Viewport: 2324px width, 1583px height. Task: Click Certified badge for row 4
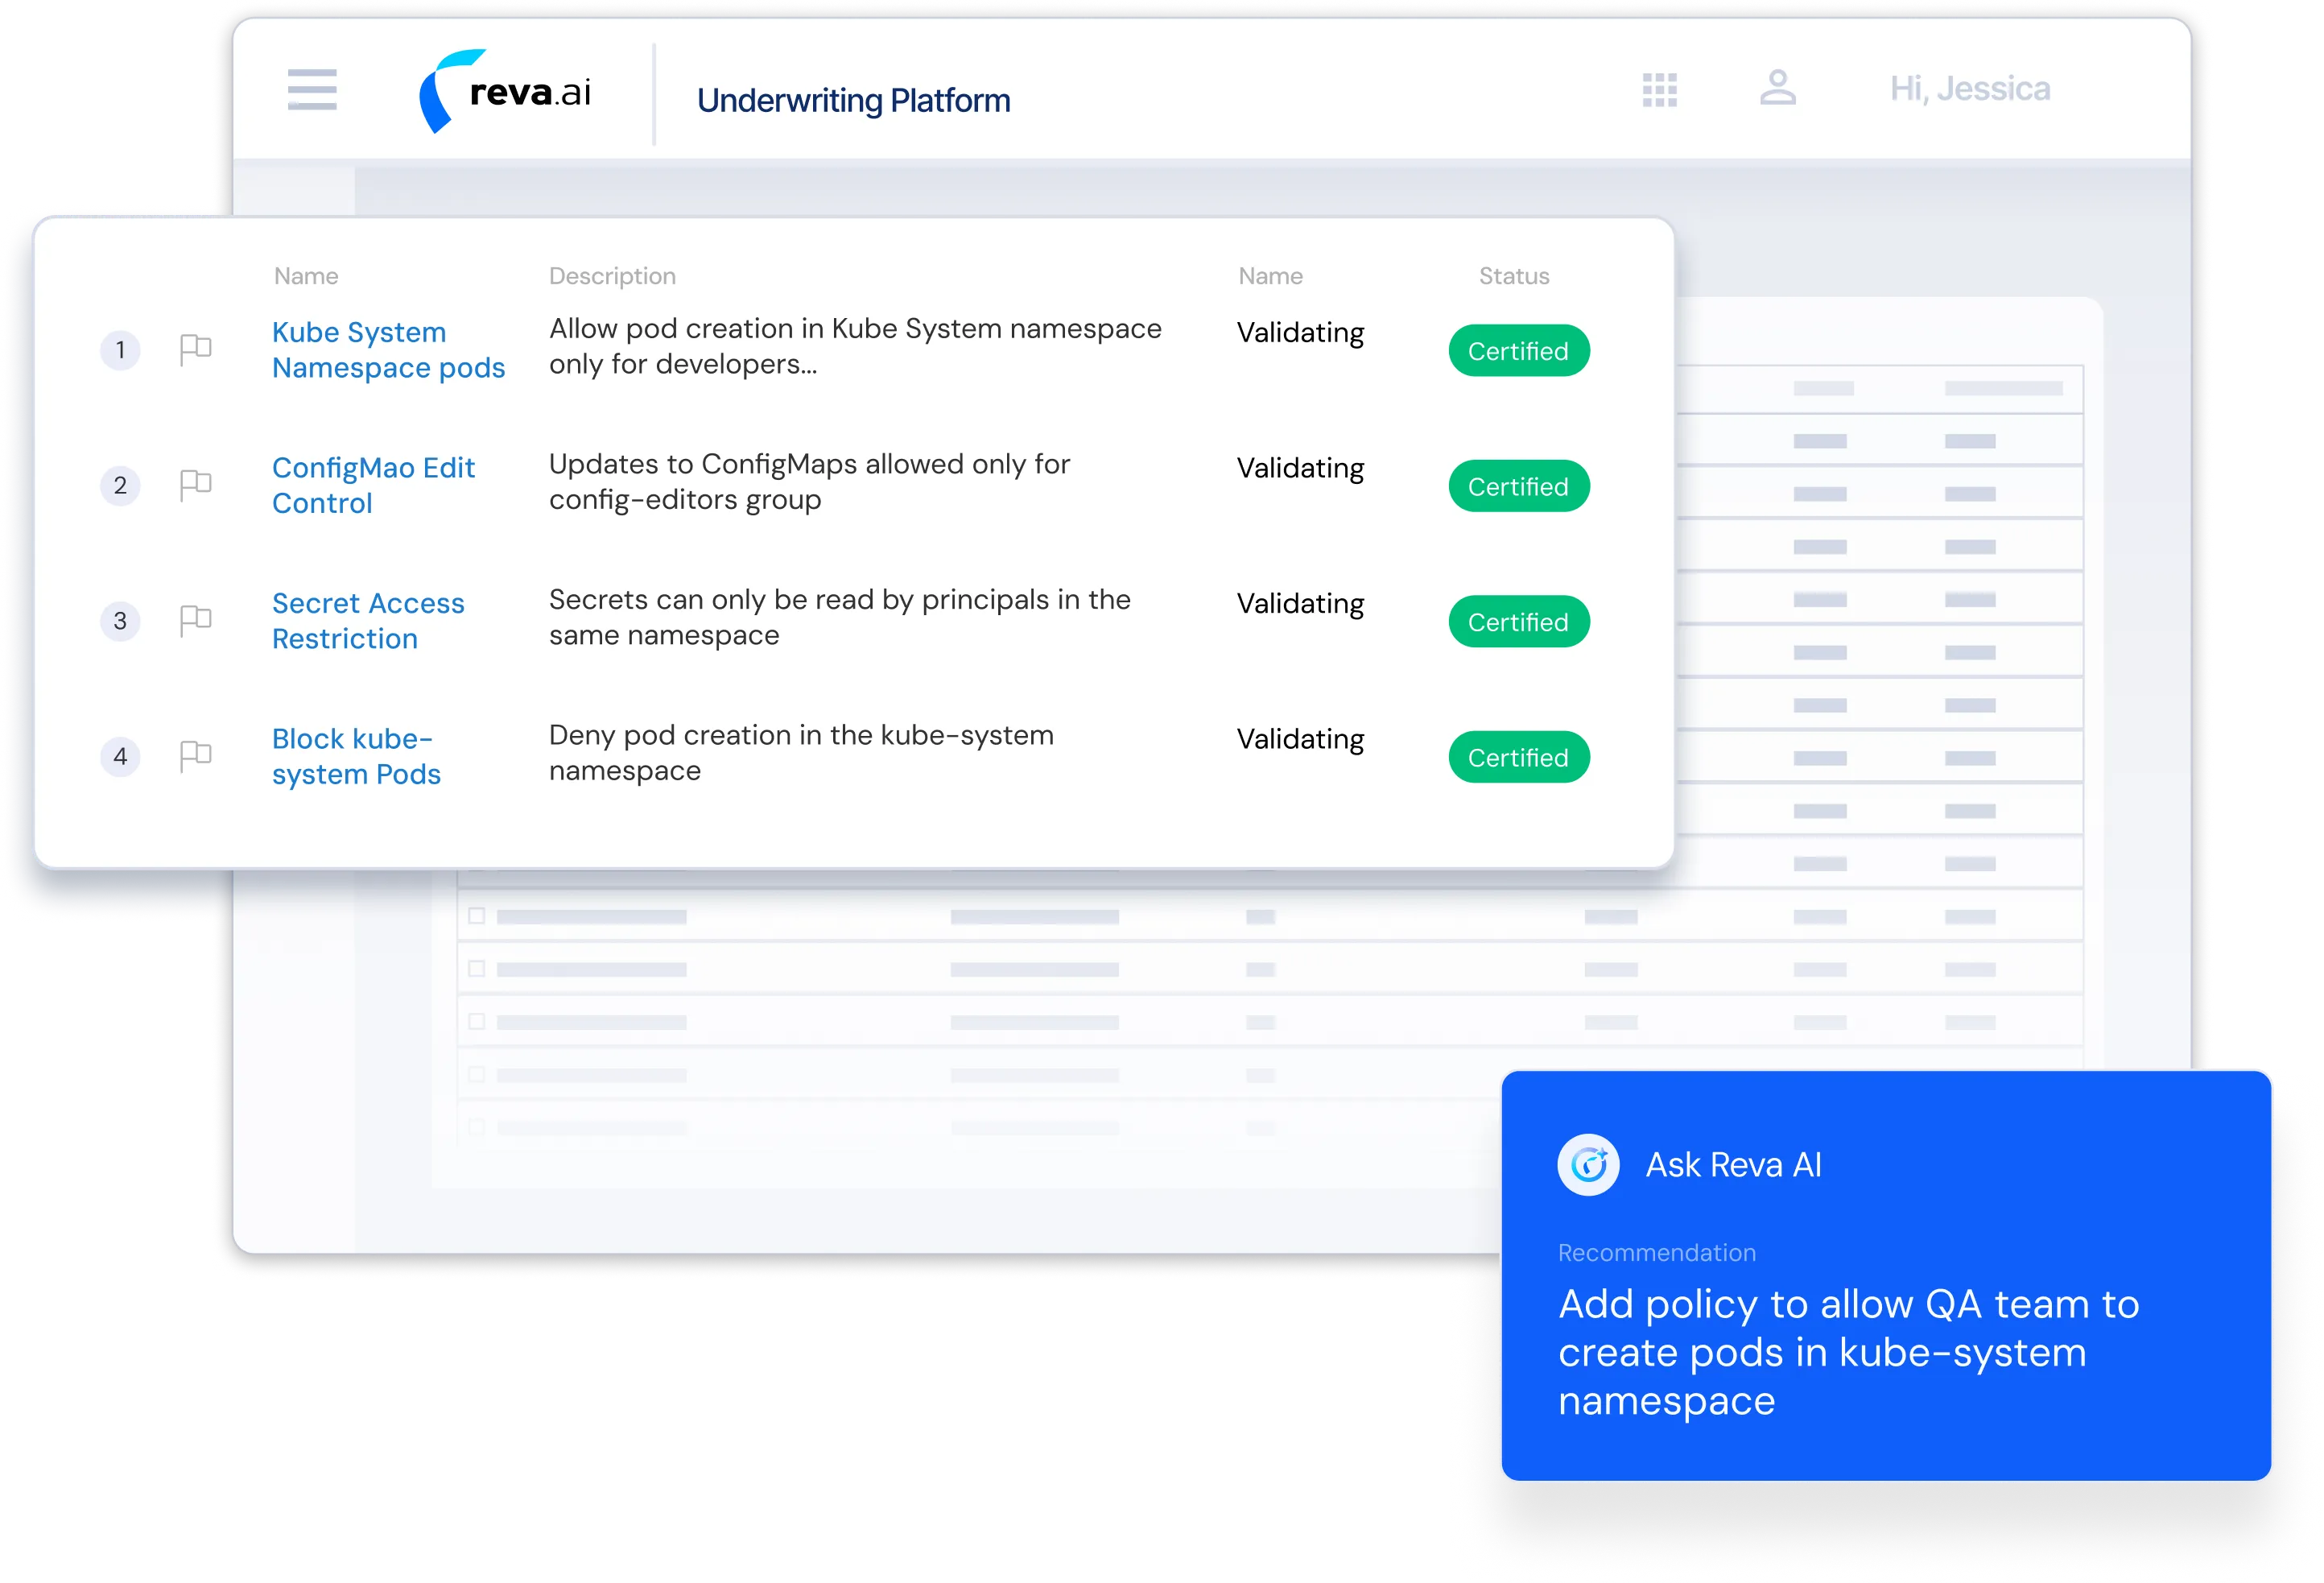[x=1518, y=758]
